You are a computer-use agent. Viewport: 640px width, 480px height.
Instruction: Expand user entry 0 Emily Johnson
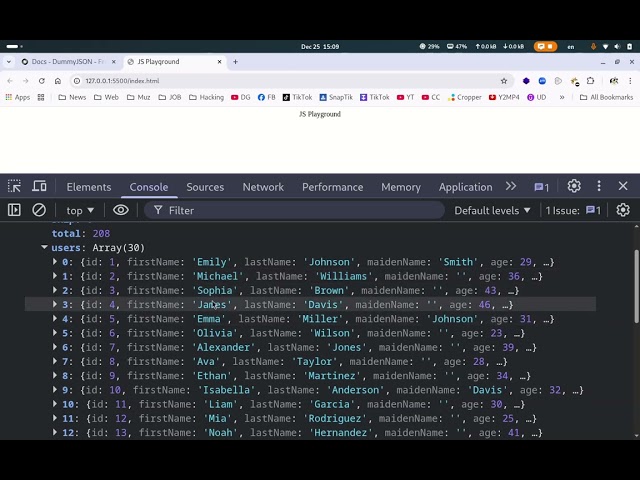tap(55, 262)
